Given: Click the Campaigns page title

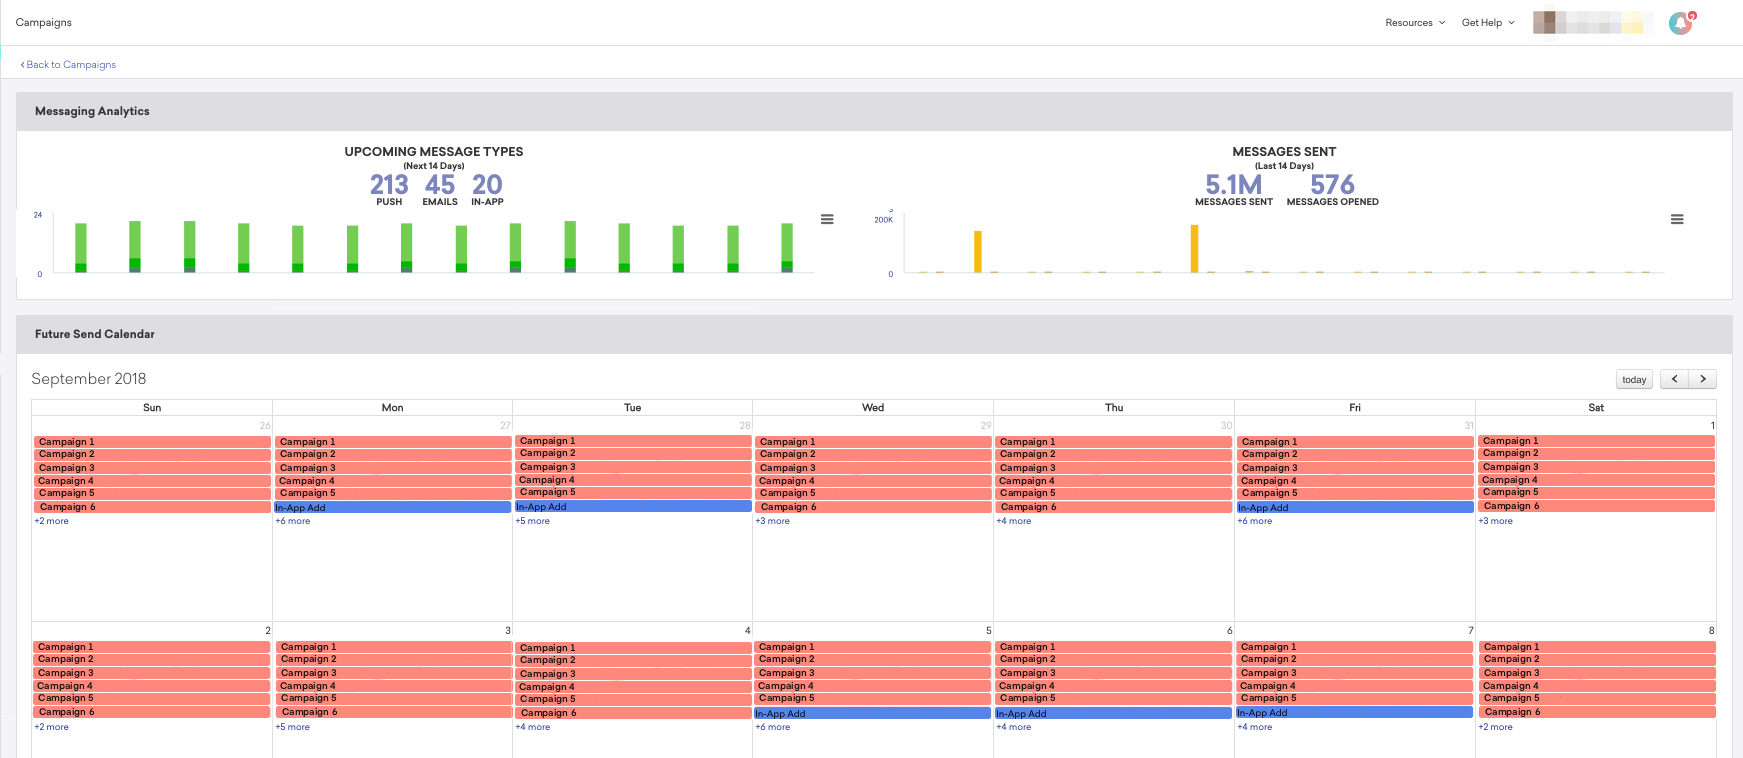Looking at the screenshot, I should [x=44, y=22].
